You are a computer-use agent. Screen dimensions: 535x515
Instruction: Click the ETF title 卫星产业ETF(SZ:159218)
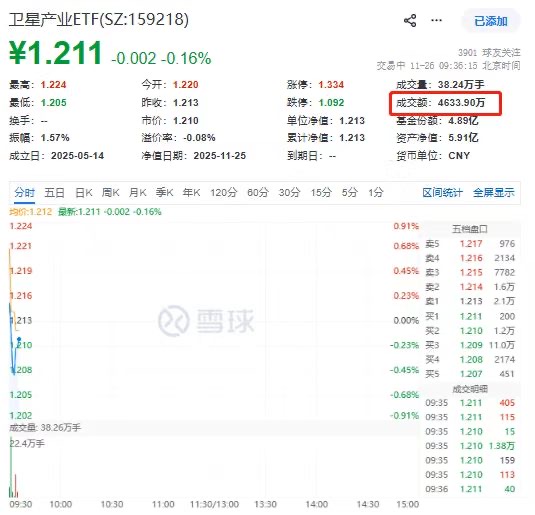(99, 19)
